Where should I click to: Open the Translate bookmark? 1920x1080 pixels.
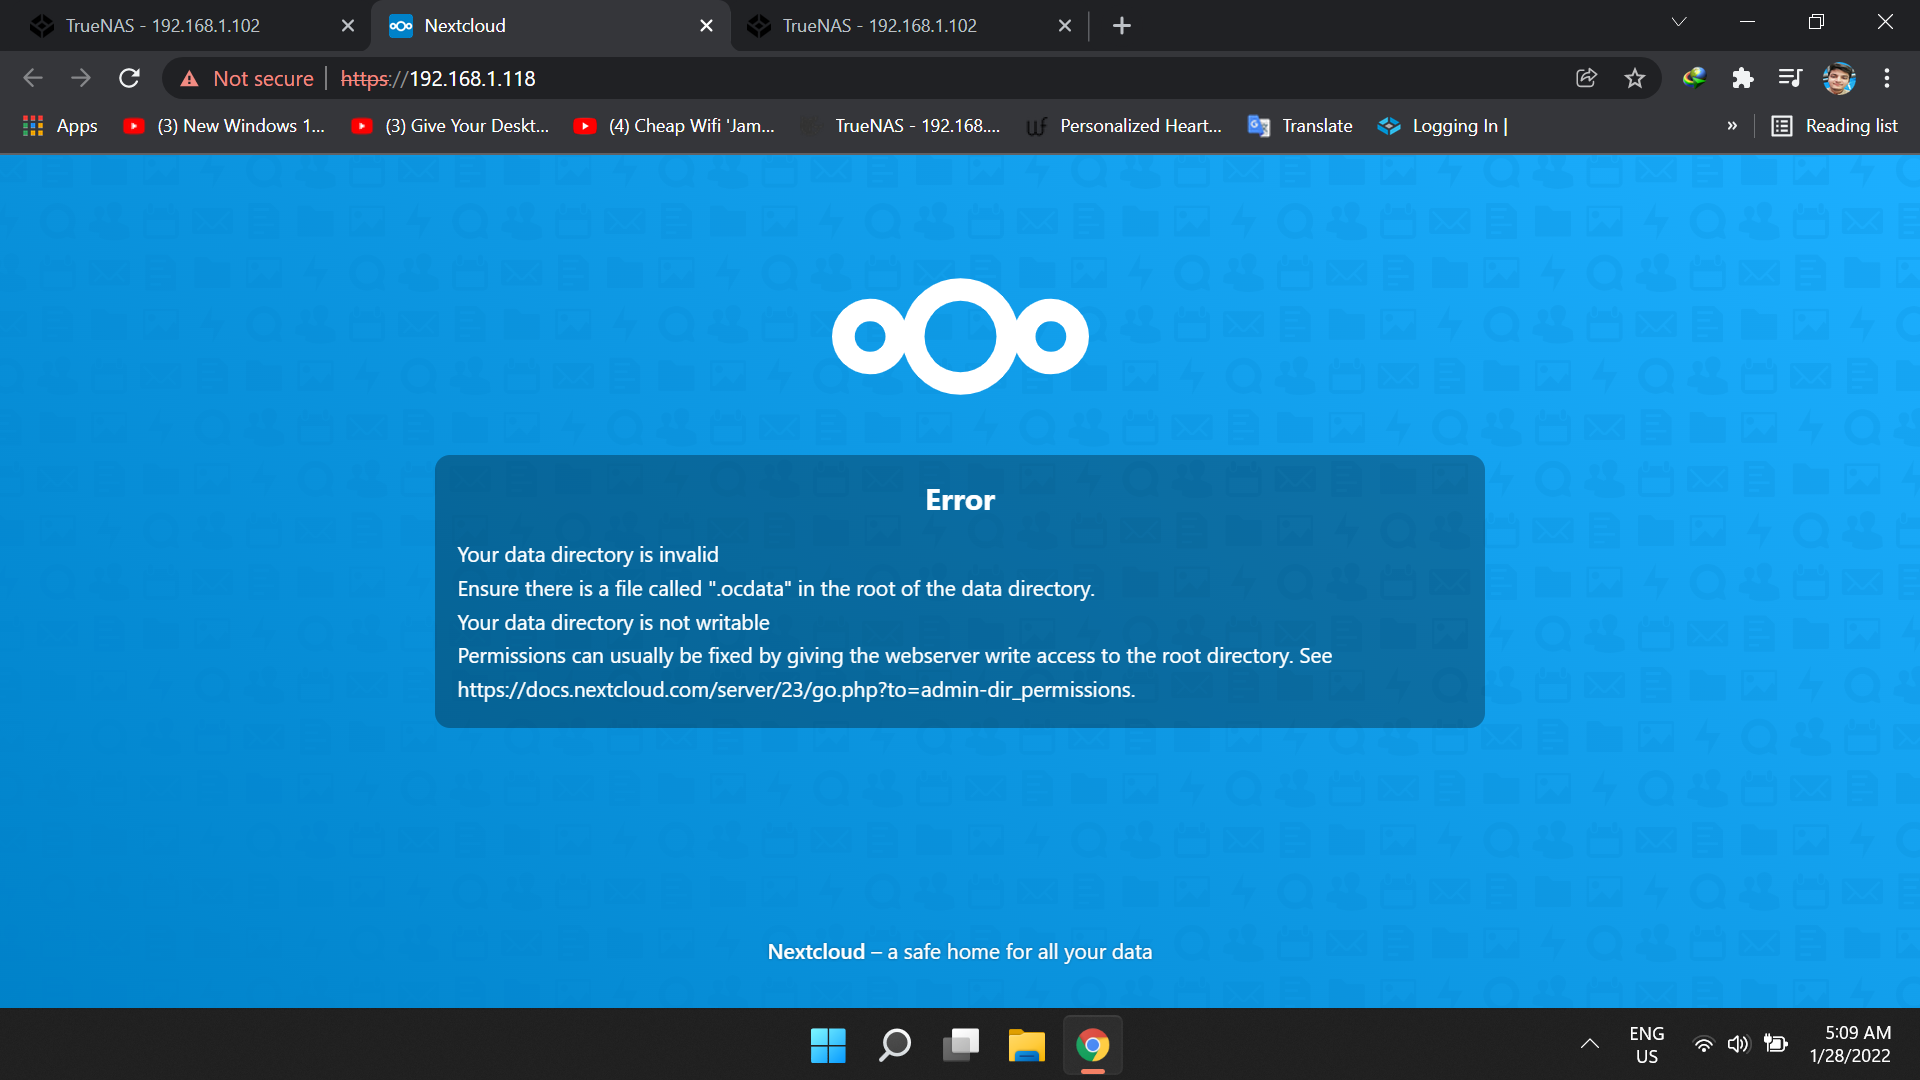click(1300, 126)
